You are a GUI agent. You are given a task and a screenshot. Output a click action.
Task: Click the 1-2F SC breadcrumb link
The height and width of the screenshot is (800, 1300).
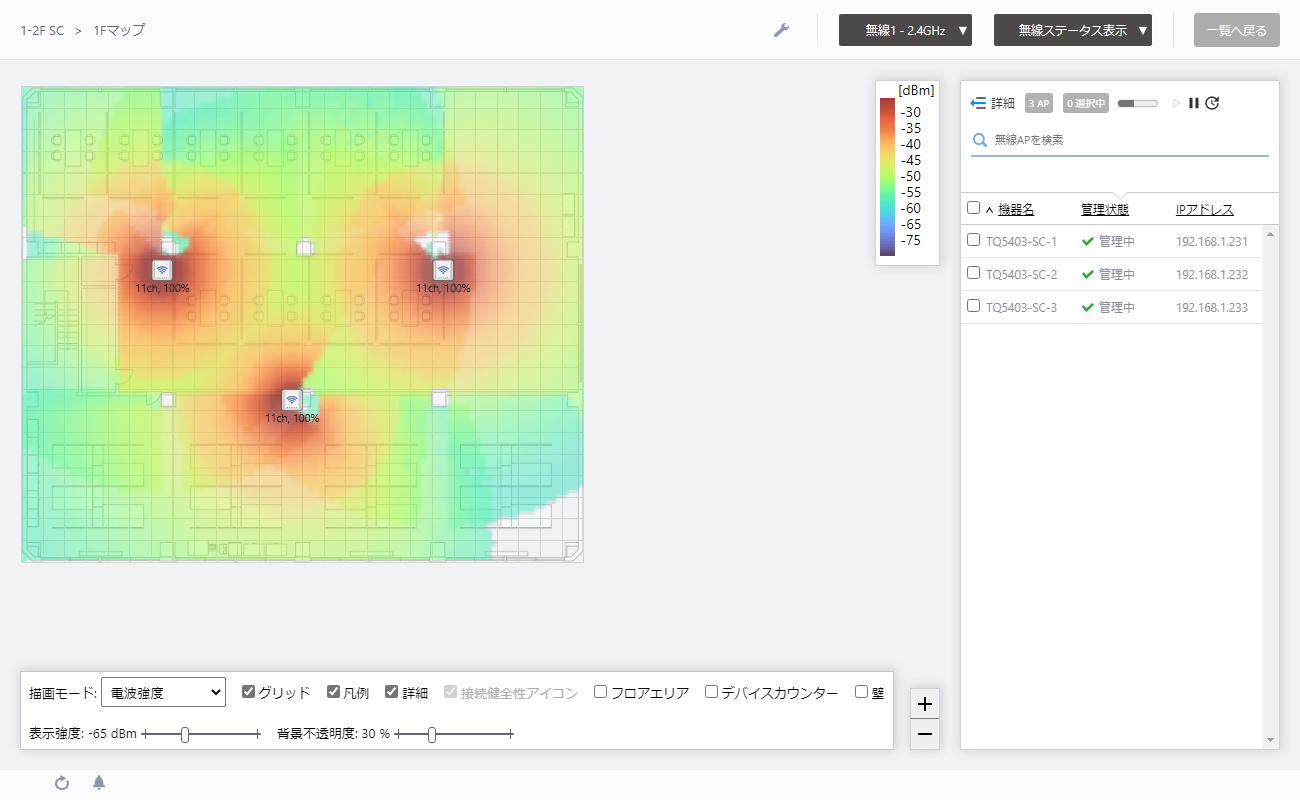[x=42, y=31]
